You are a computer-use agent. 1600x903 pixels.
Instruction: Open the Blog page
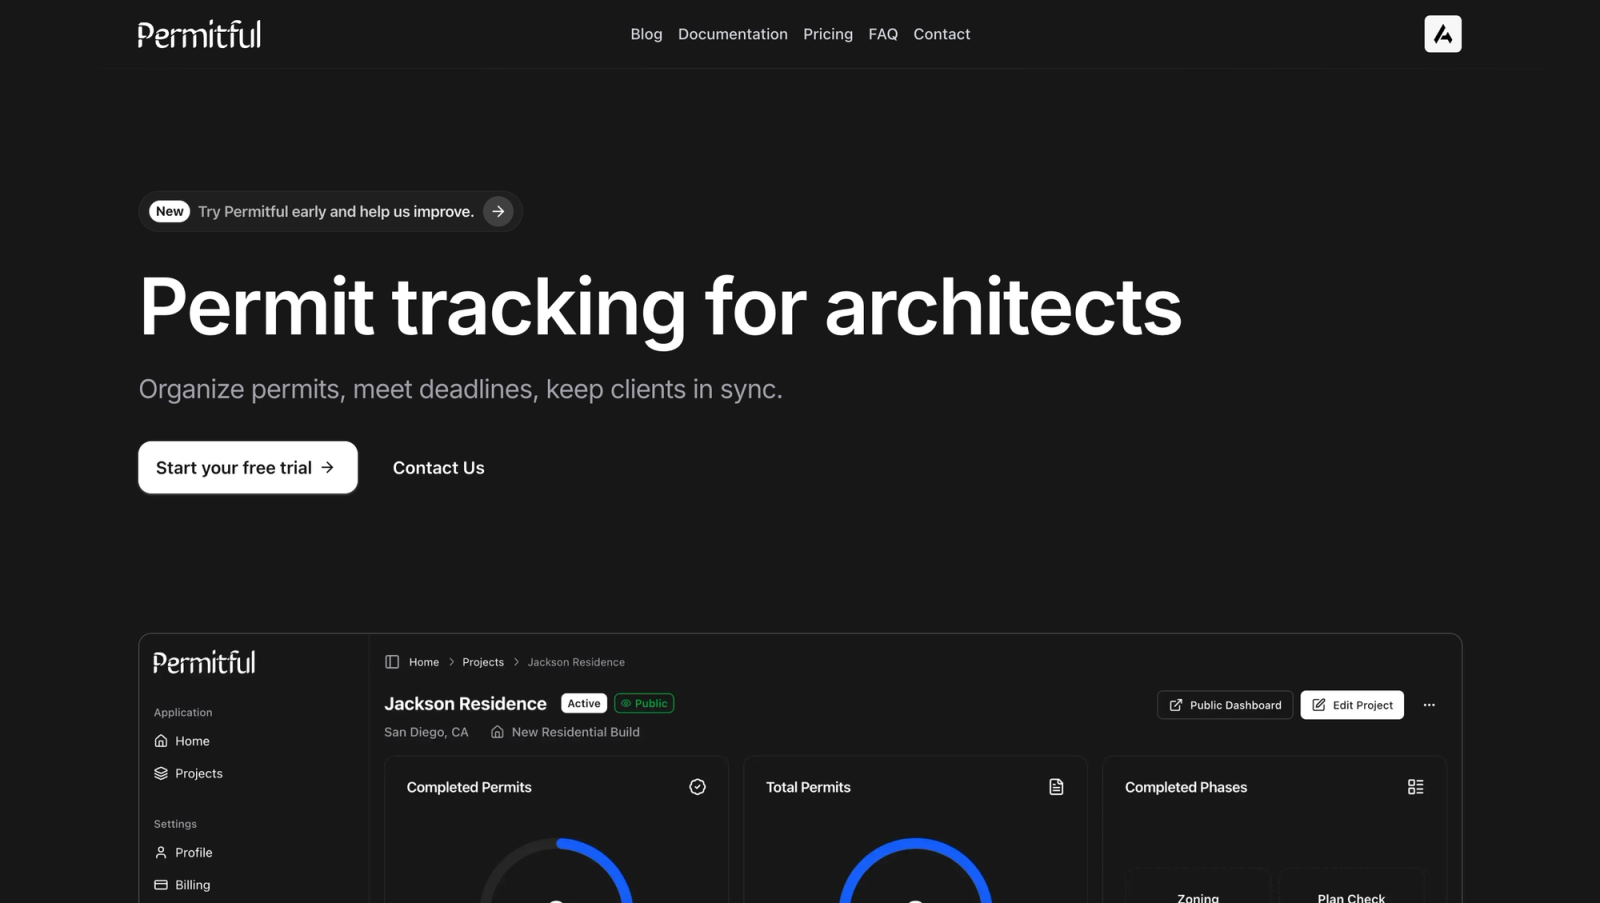coord(646,34)
